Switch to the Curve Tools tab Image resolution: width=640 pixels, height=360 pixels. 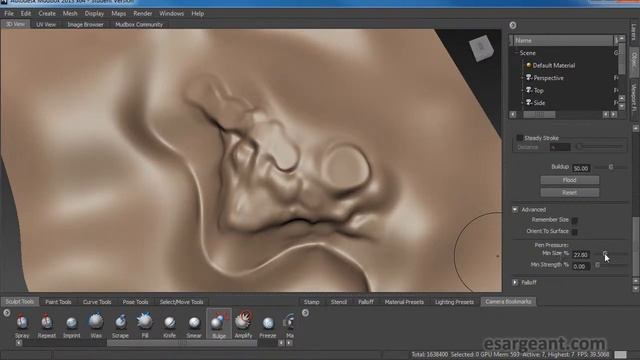[x=97, y=302]
